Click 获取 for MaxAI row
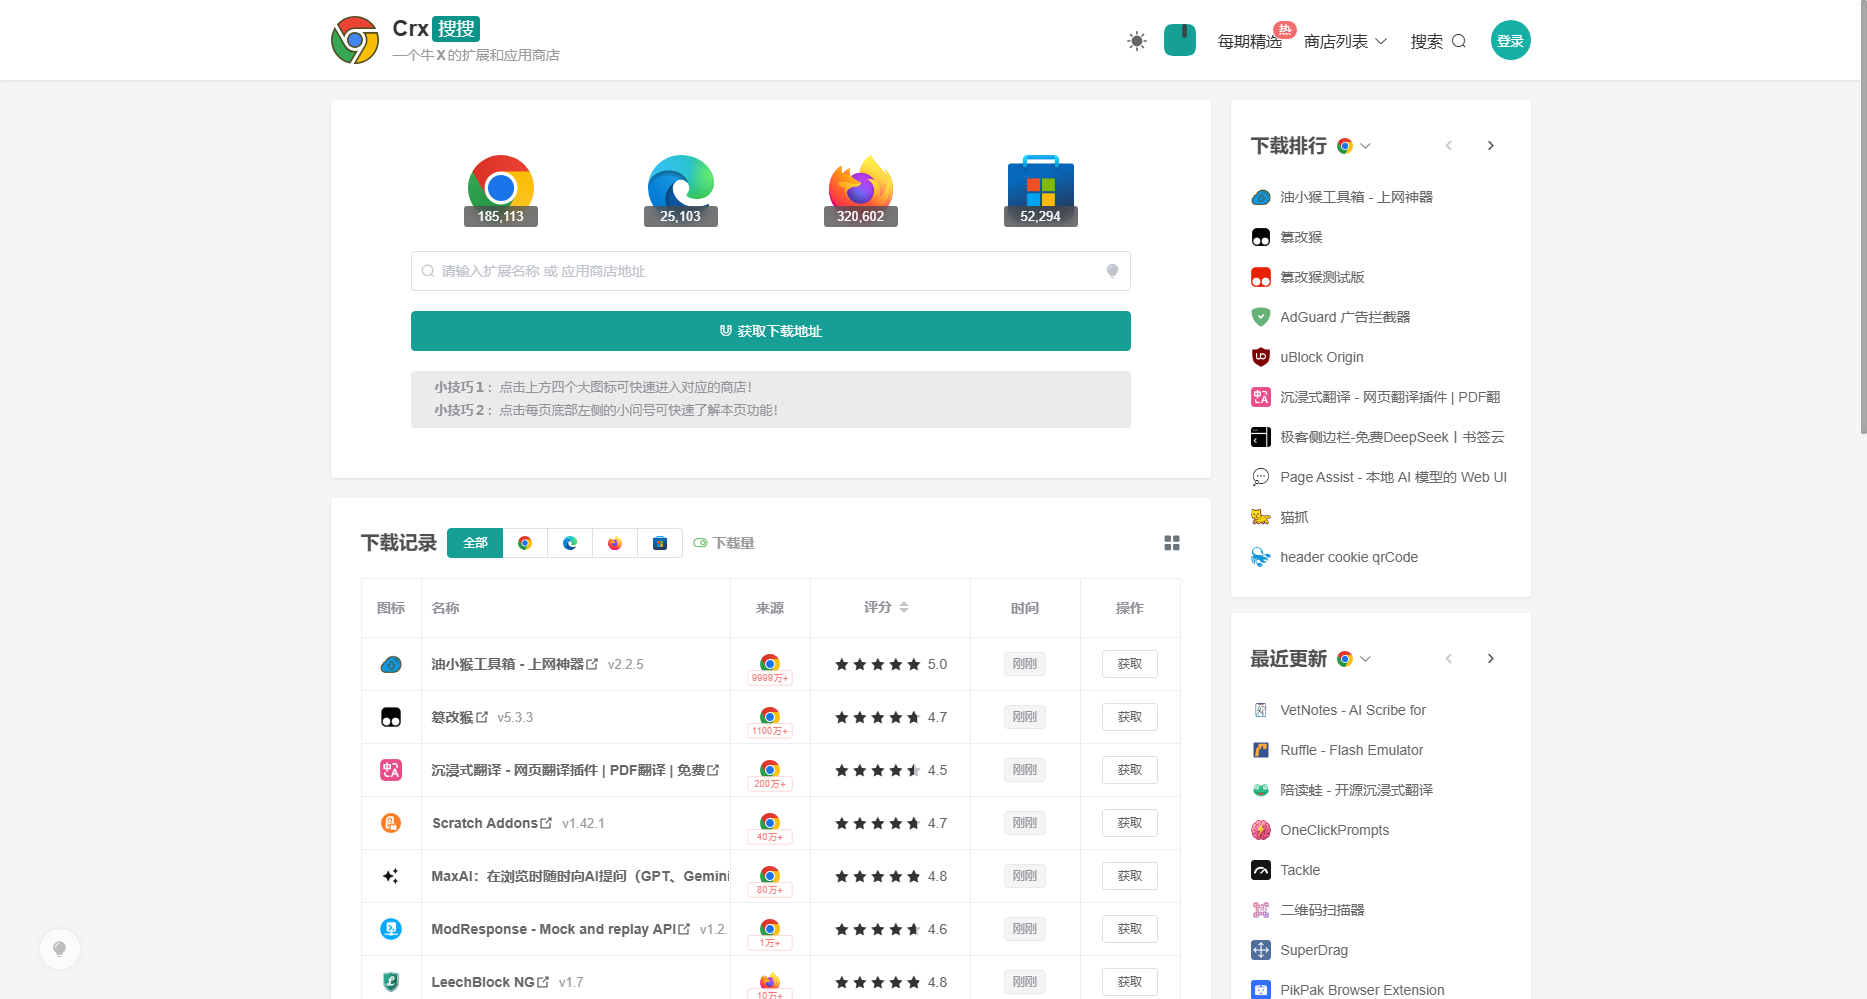 click(x=1130, y=876)
